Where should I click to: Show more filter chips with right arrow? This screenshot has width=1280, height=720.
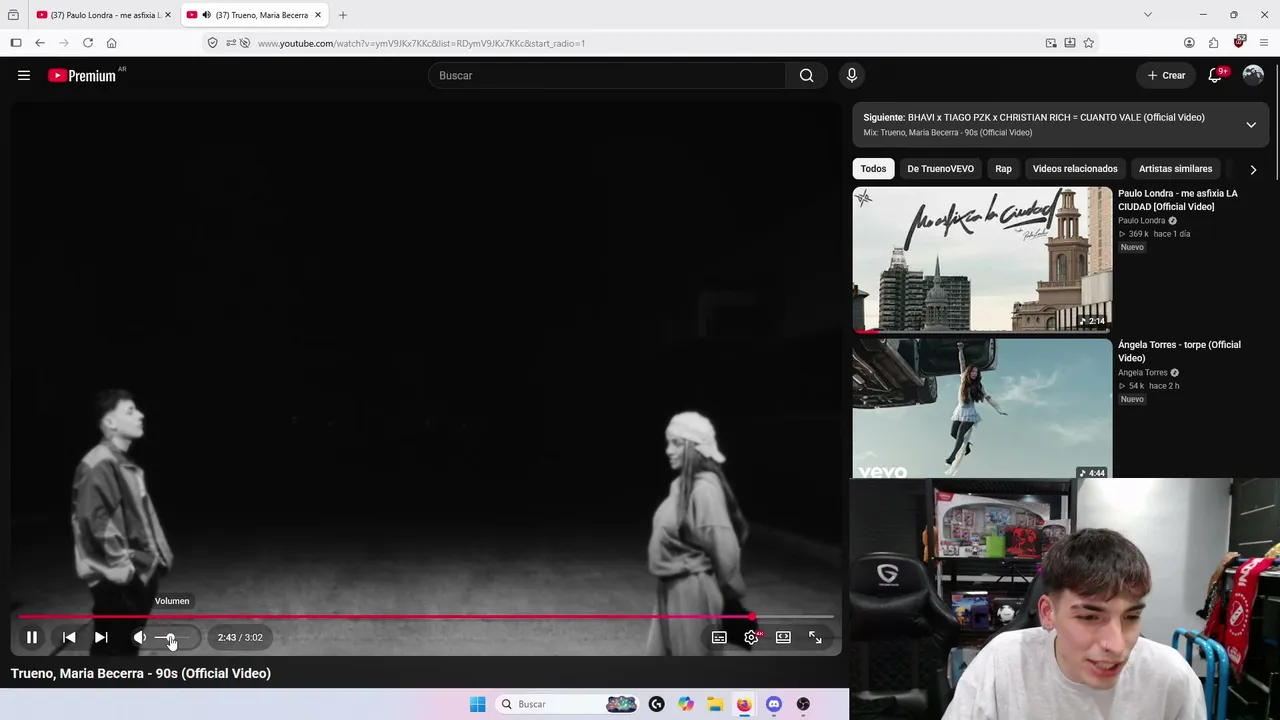tap(1253, 169)
